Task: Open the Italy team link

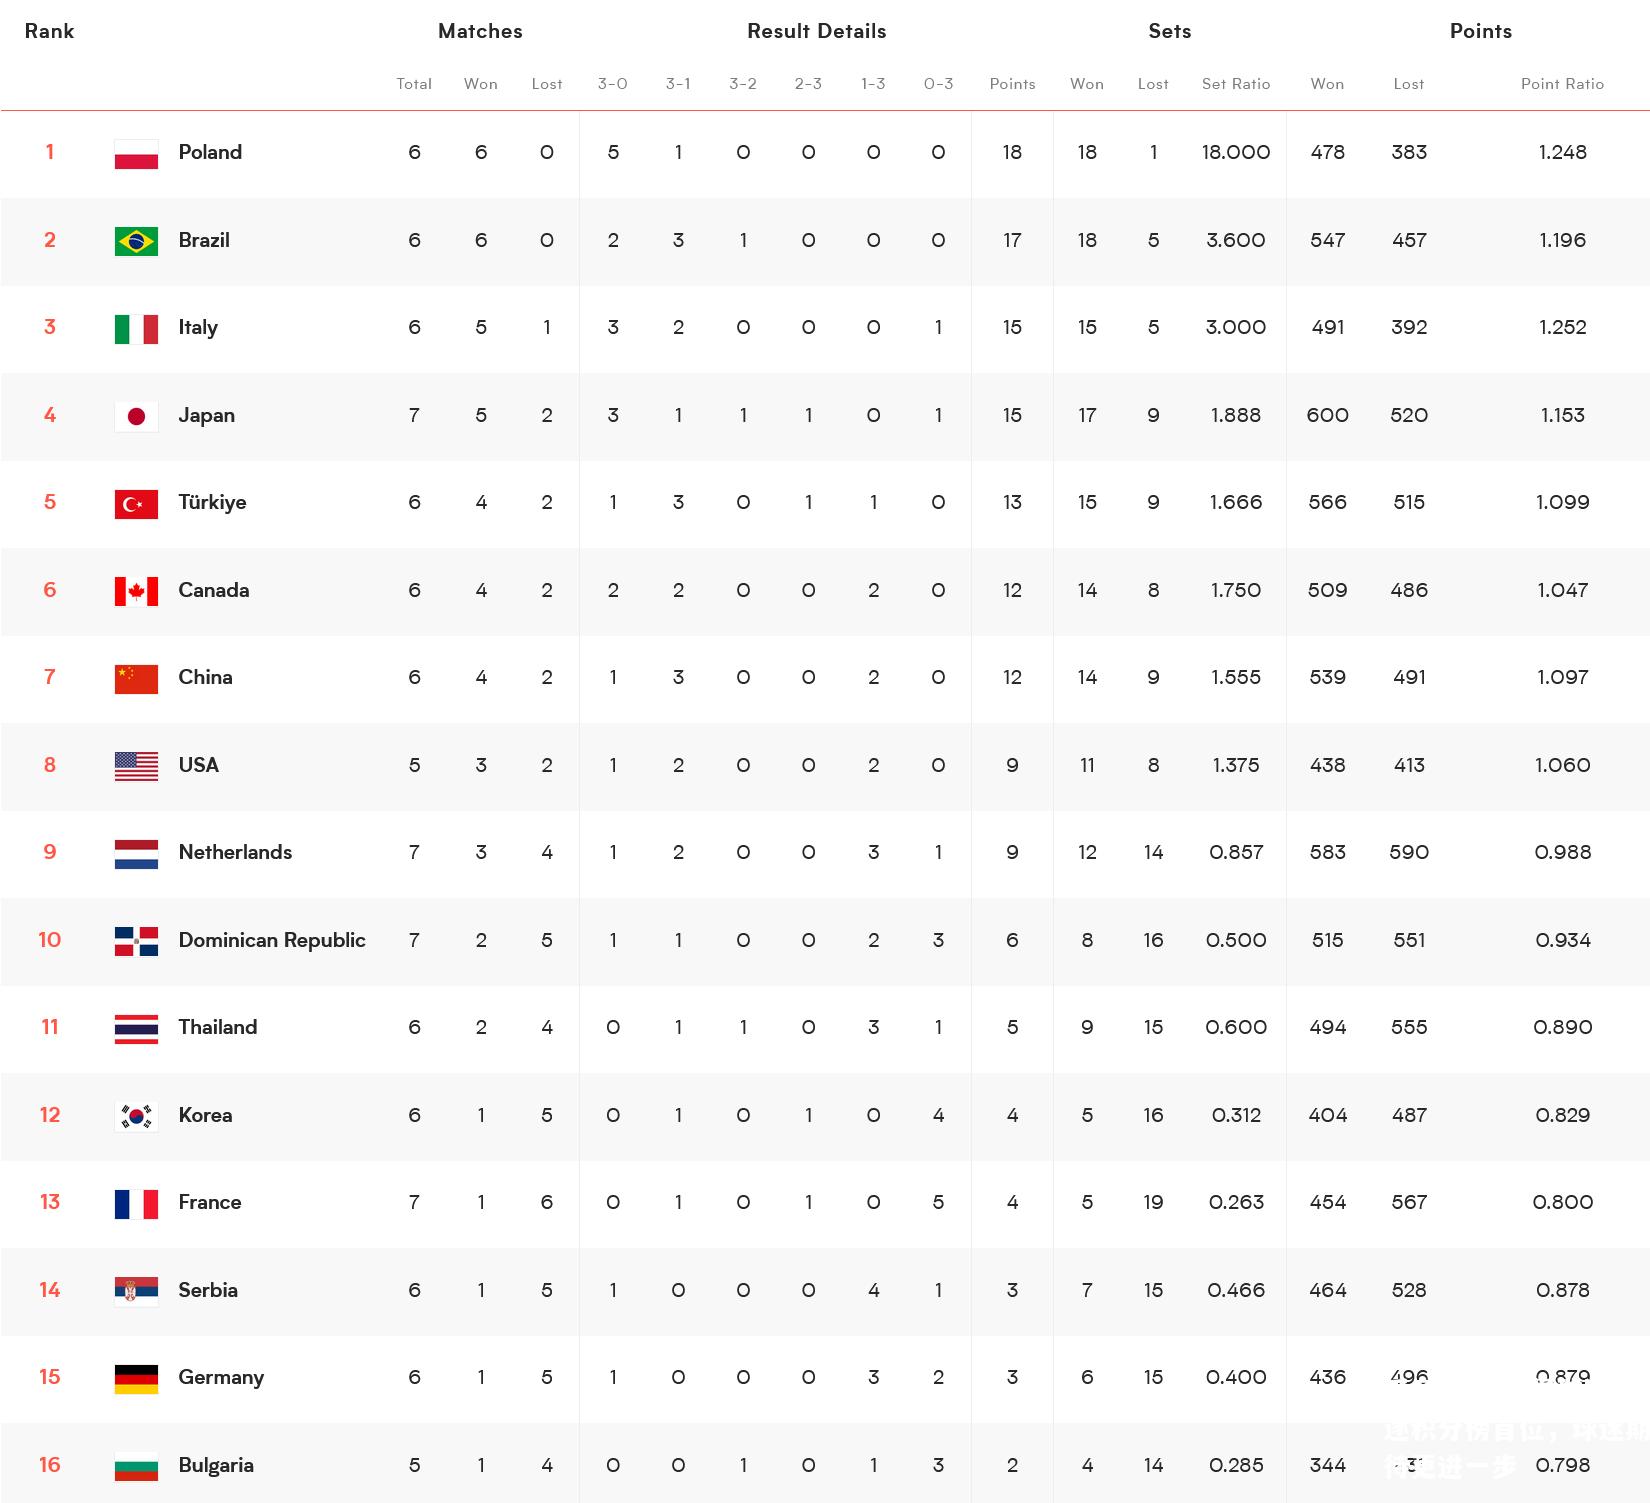Action: click(198, 327)
